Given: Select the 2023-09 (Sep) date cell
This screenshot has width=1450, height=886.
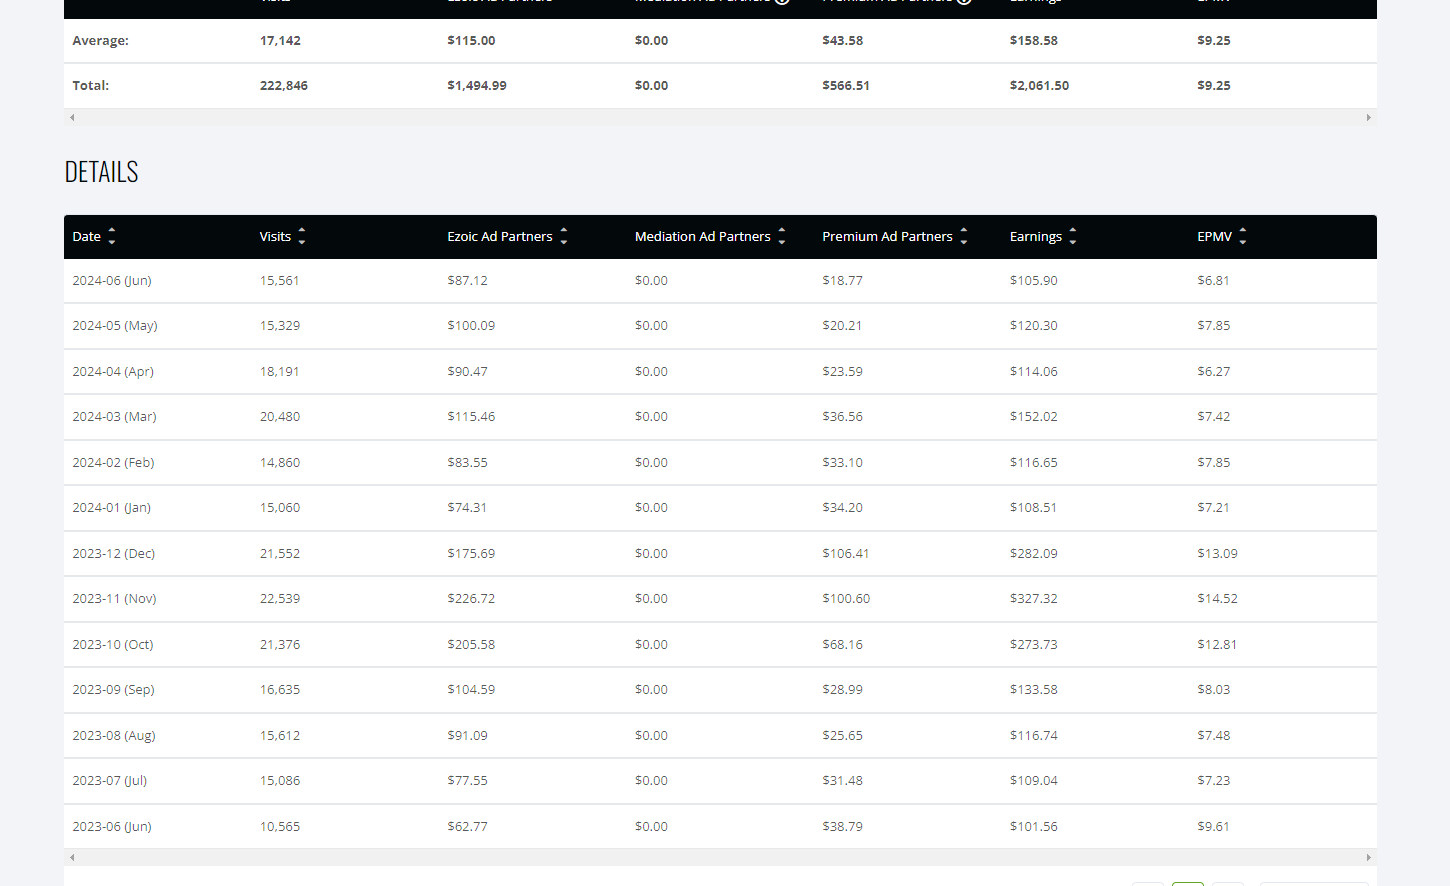Looking at the screenshot, I should pyautogui.click(x=113, y=690).
